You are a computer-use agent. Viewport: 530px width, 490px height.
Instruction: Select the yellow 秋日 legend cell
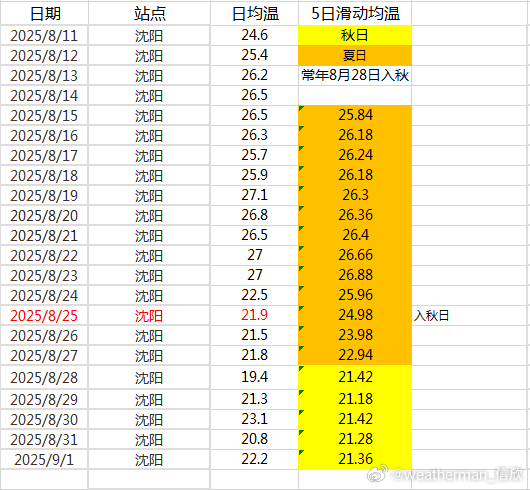click(355, 35)
